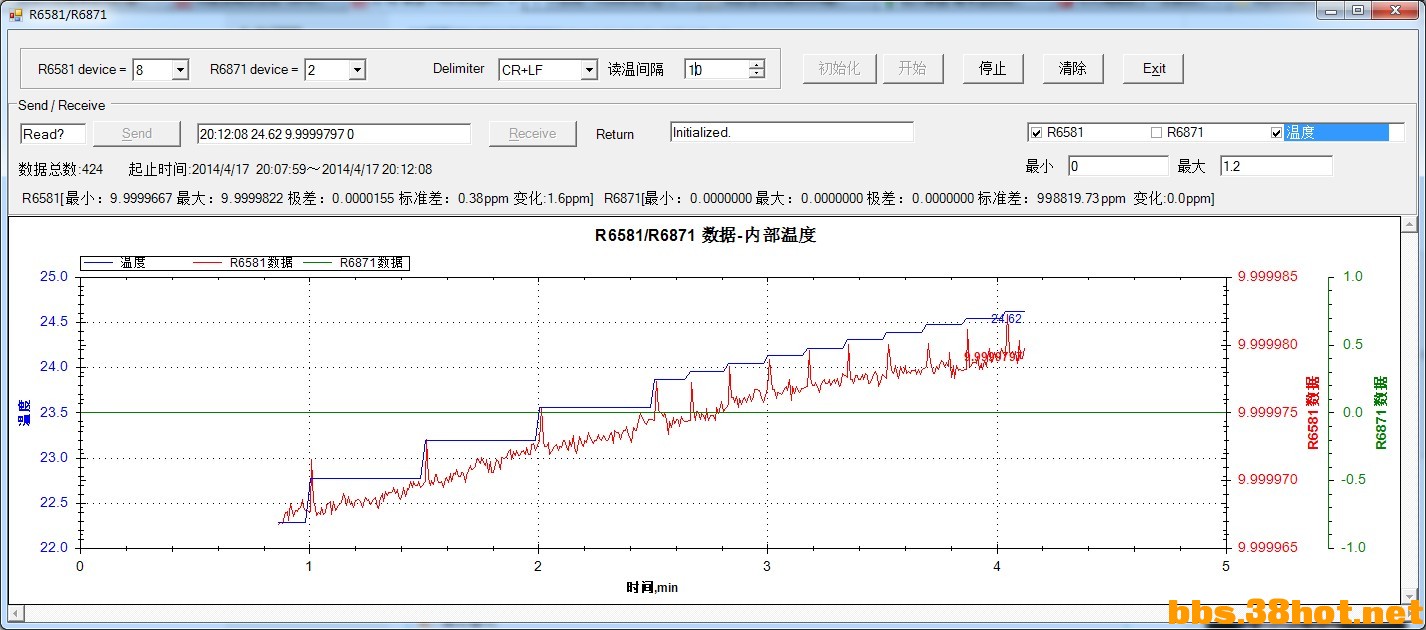This screenshot has height=630, width=1426.
Task: Click the 读温间隔 number field
Action: [x=717, y=70]
